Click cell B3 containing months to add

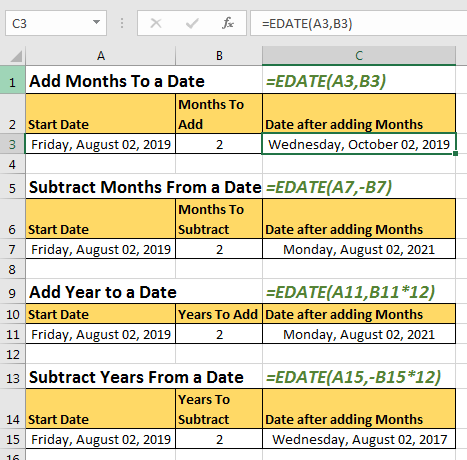[219, 144]
